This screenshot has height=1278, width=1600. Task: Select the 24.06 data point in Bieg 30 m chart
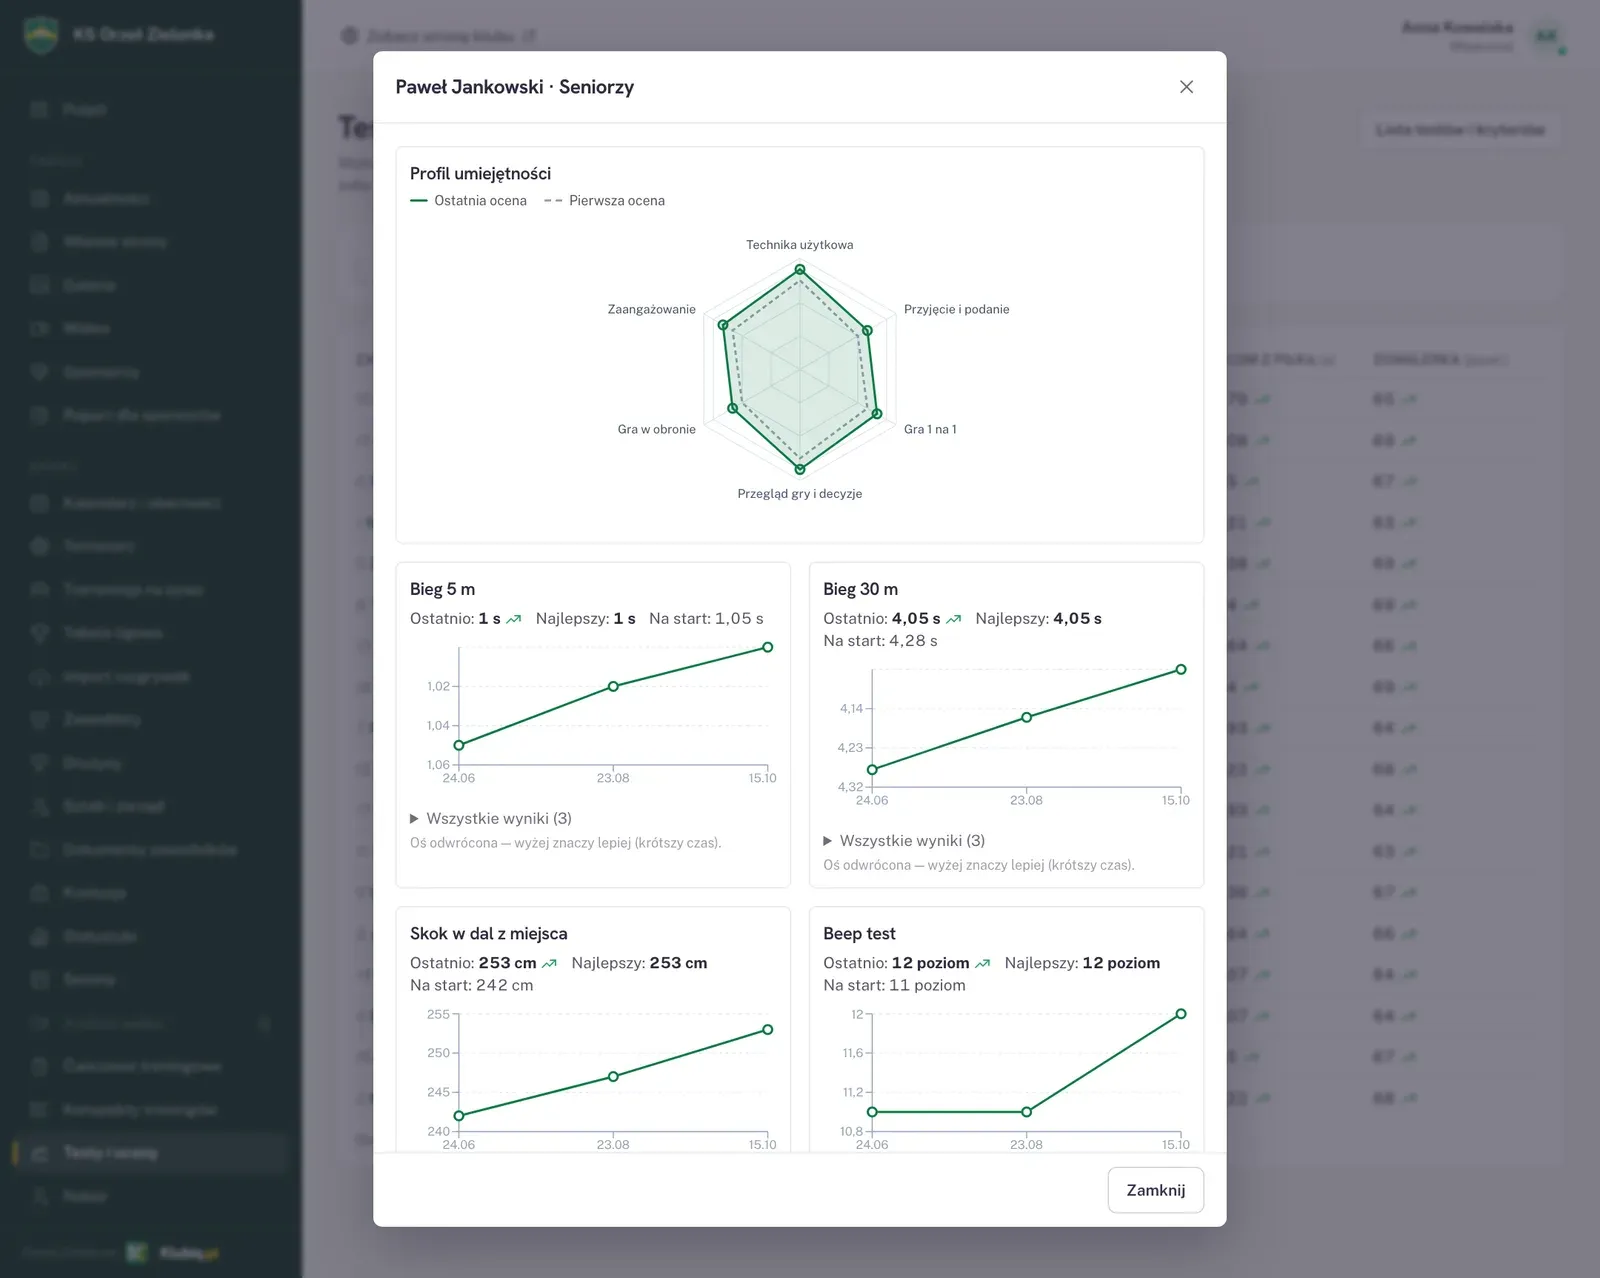click(872, 769)
